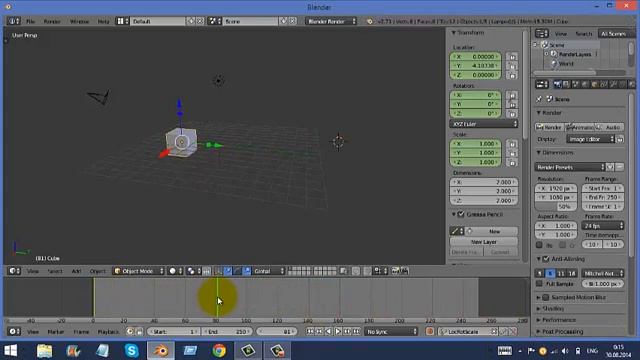Click the Location Y value field

pos(476,66)
